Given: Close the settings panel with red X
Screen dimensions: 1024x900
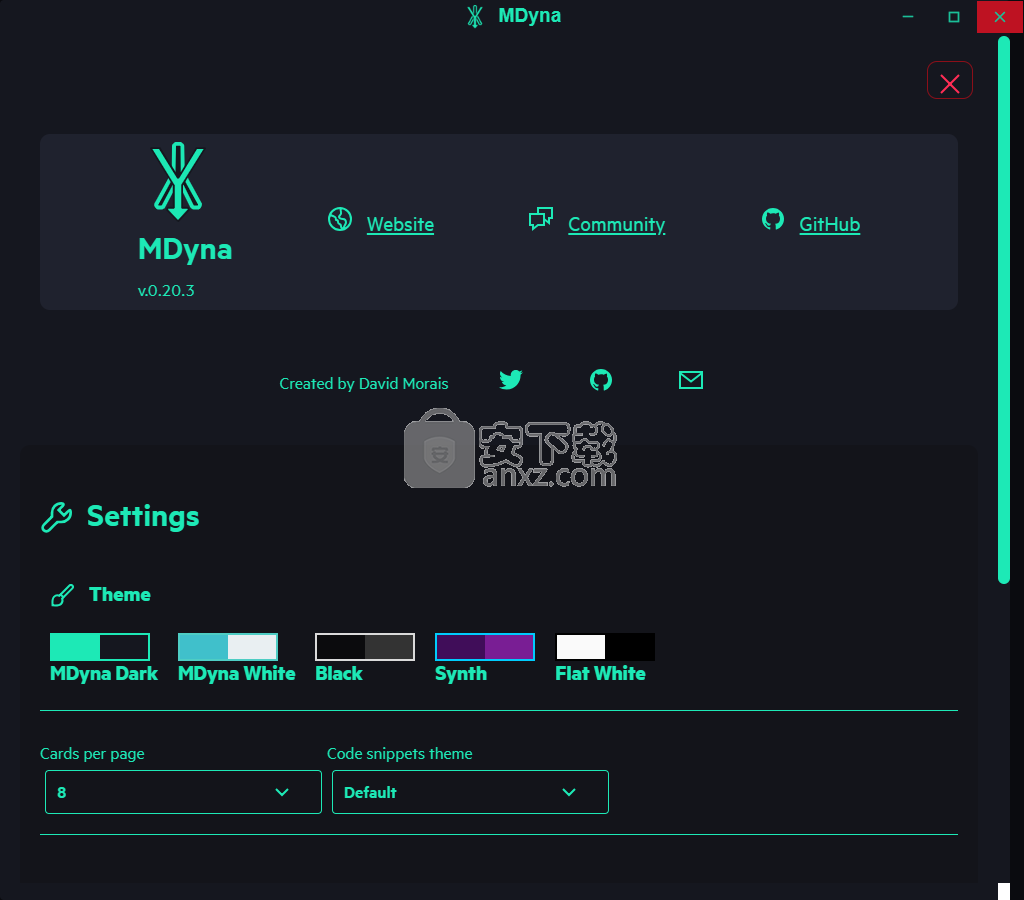Looking at the screenshot, I should click(x=949, y=80).
